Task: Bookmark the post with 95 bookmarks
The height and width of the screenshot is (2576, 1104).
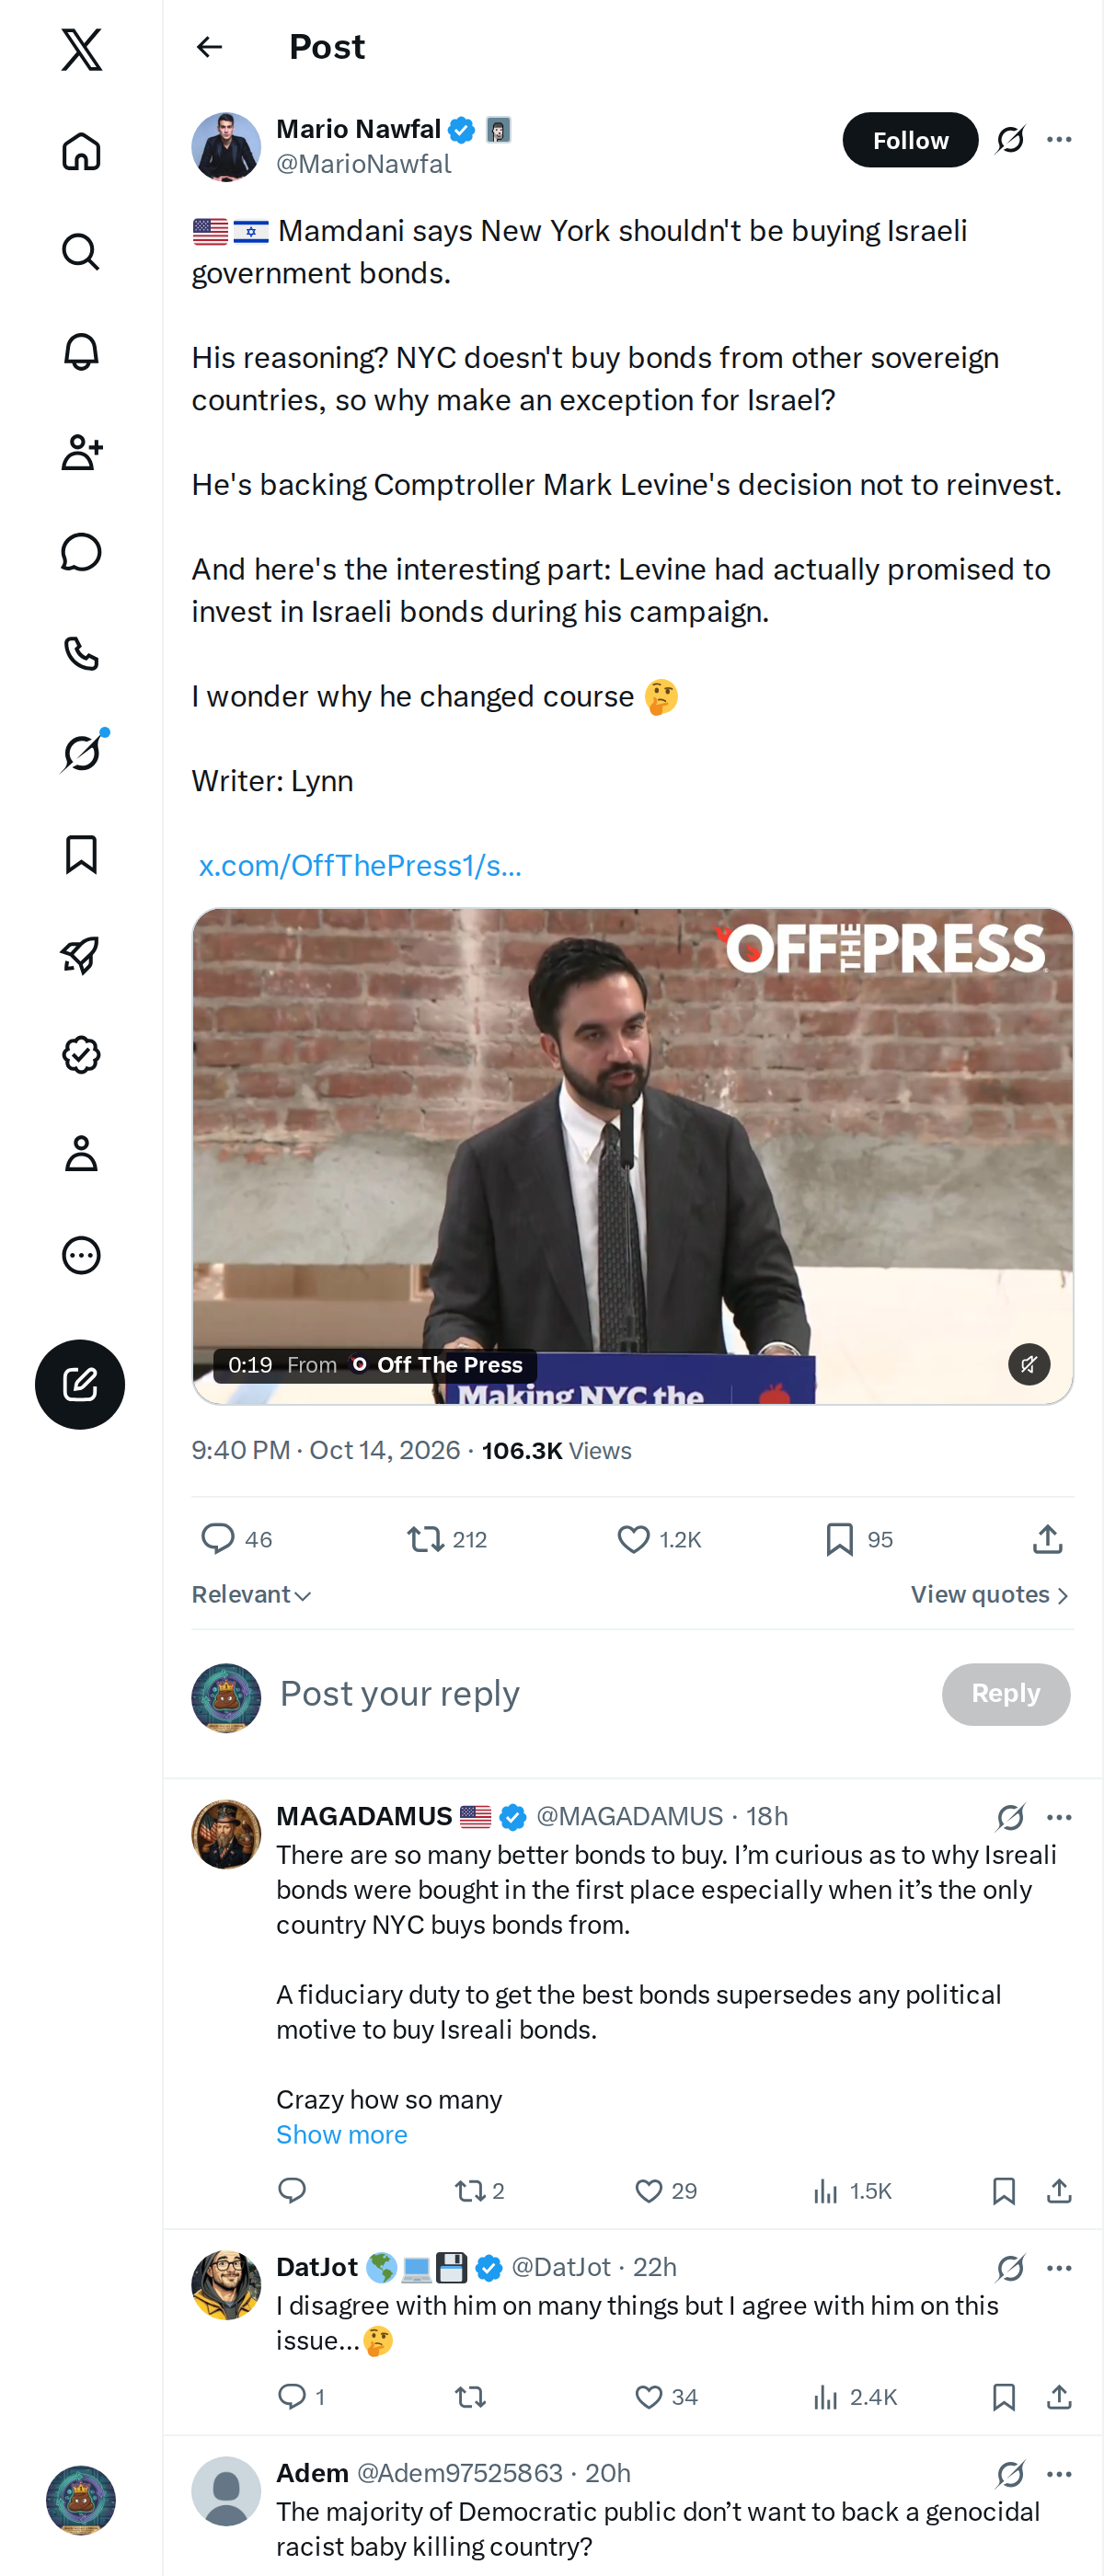Action: pyautogui.click(x=859, y=1539)
